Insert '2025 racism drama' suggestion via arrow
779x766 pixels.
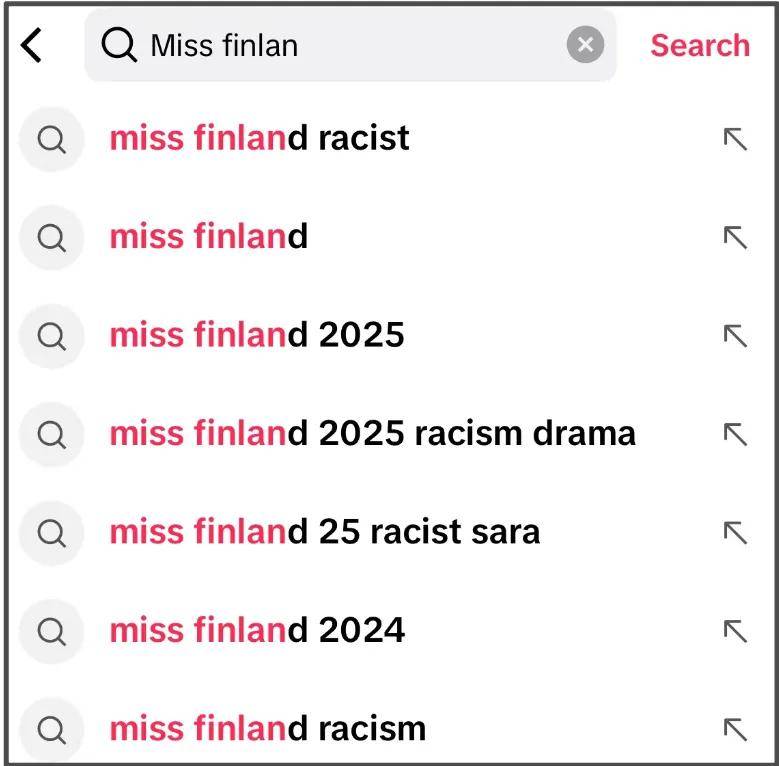(735, 433)
